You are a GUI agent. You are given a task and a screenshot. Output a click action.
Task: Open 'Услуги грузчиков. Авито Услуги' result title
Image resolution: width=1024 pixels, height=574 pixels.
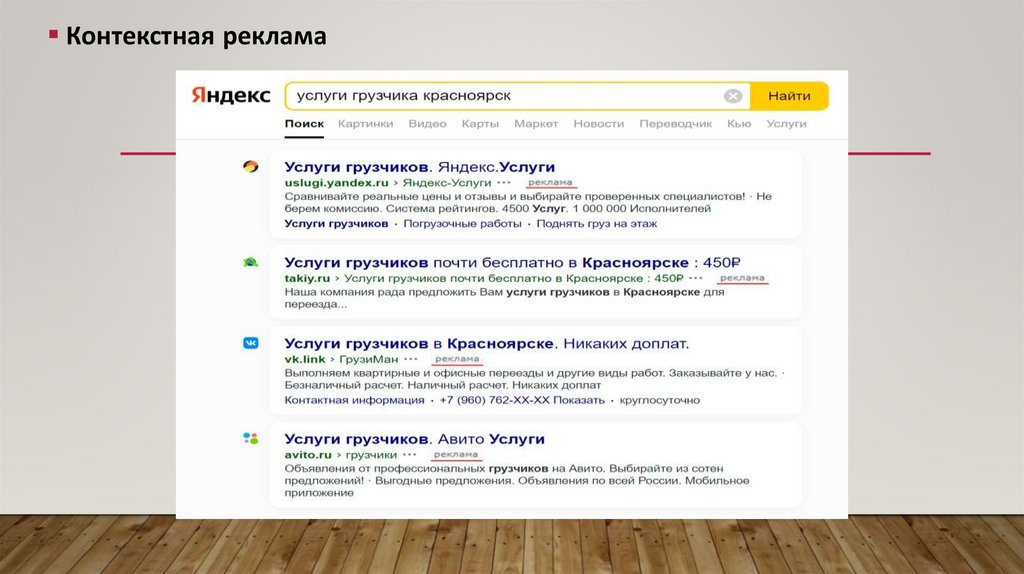click(x=414, y=439)
